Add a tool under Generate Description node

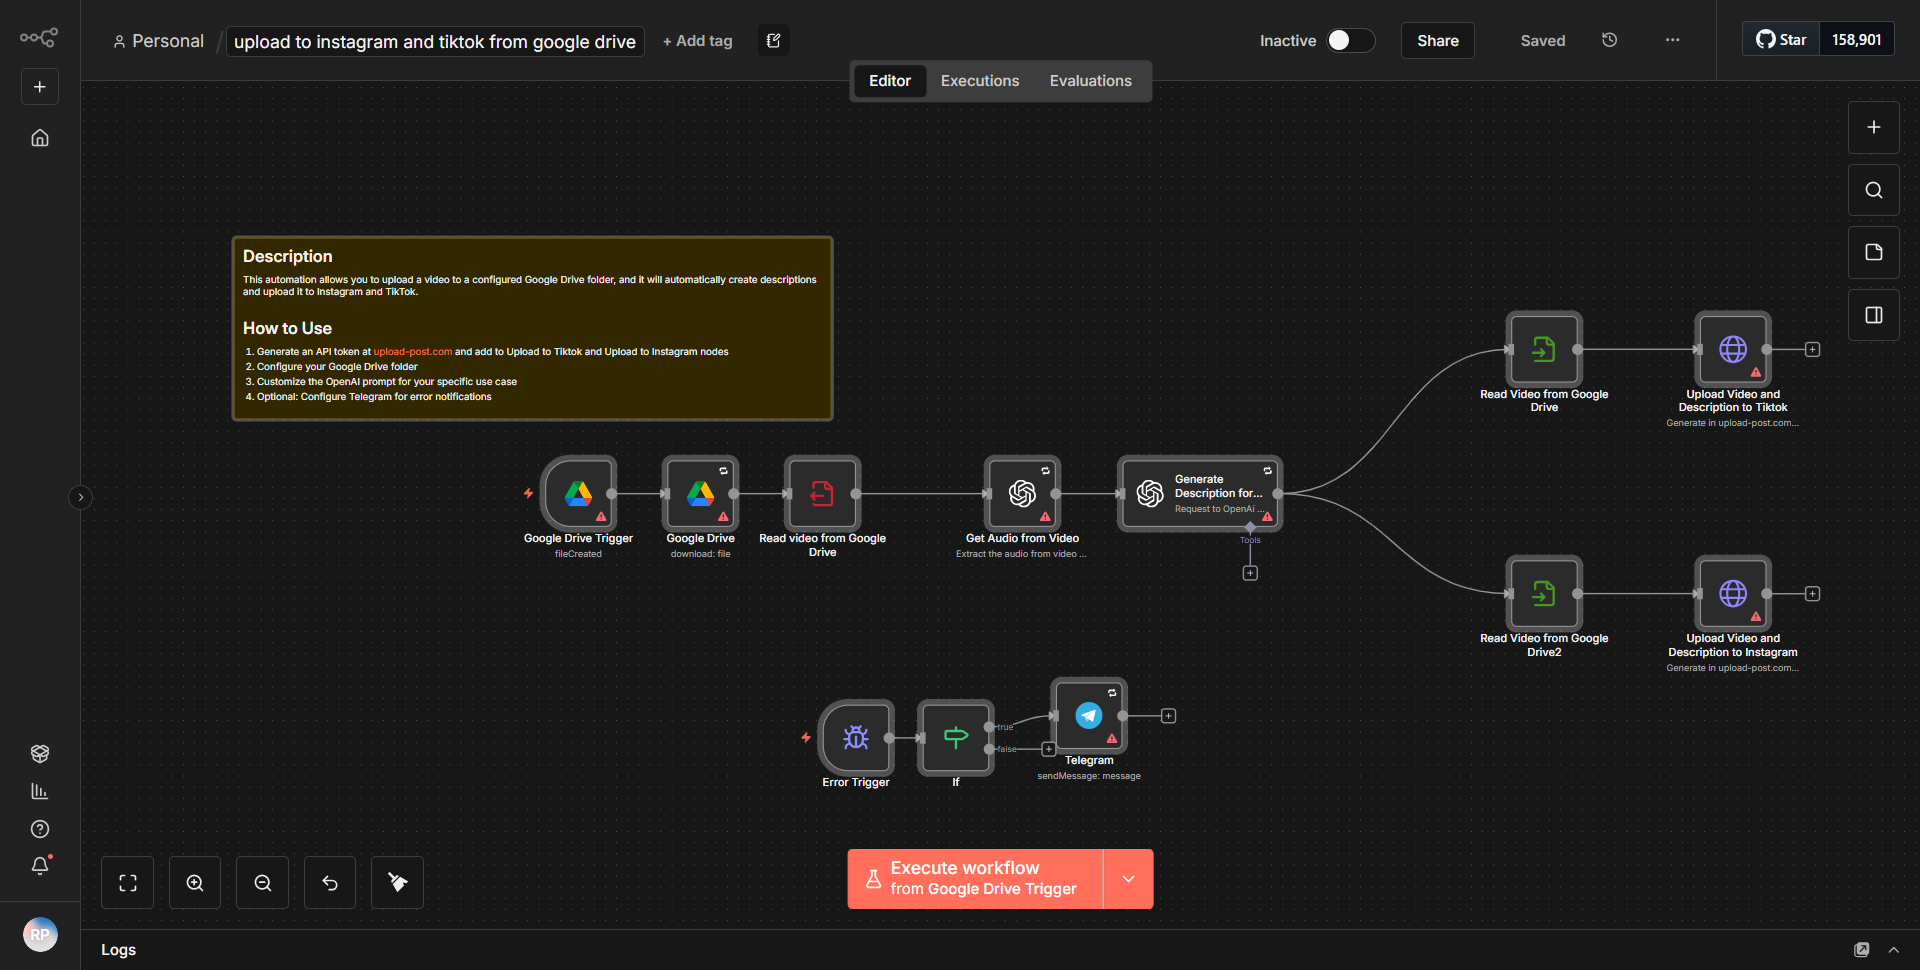[x=1250, y=573]
